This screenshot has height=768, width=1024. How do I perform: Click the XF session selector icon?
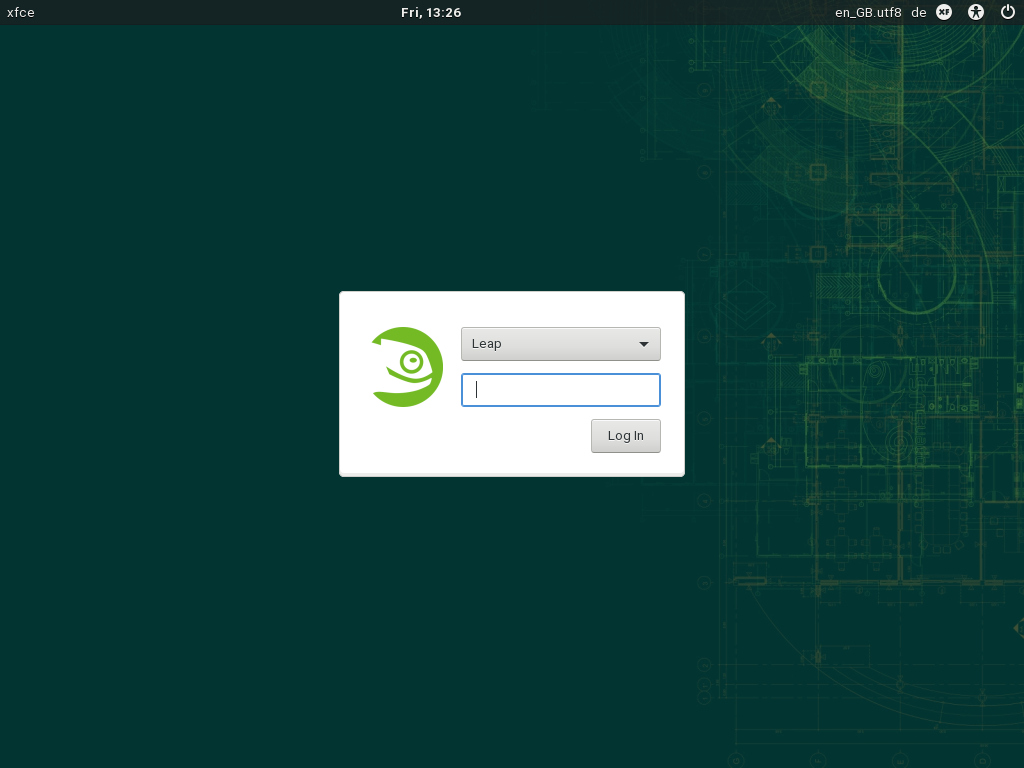pyautogui.click(x=944, y=12)
